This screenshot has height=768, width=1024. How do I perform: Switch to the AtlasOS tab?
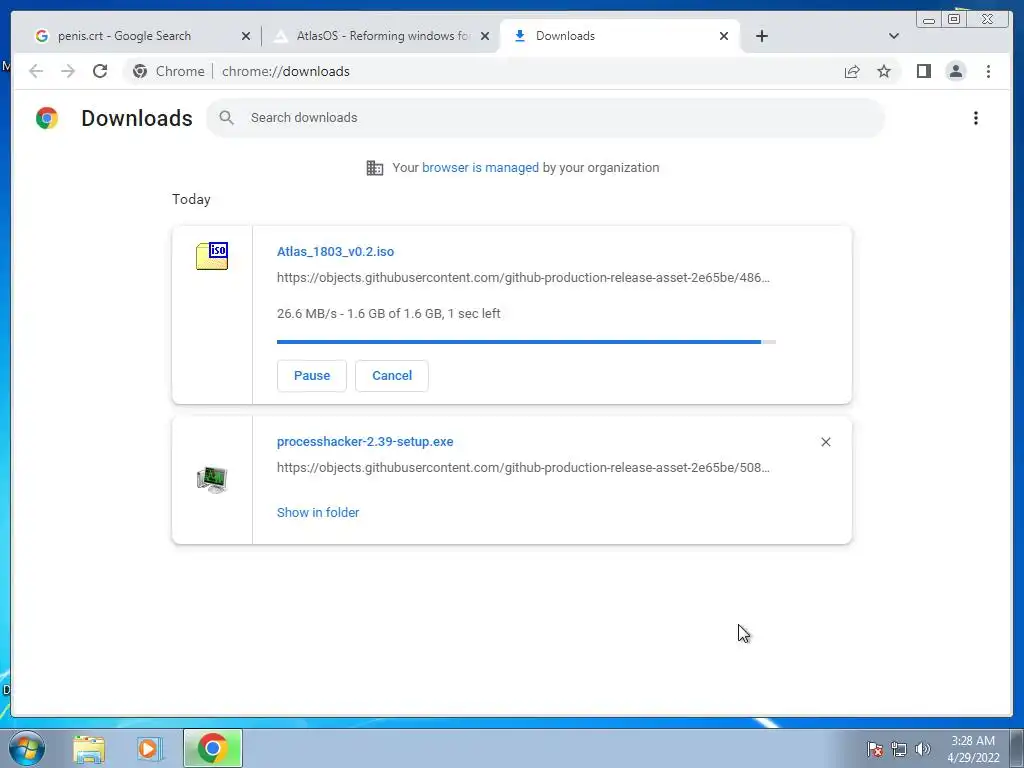tap(382, 36)
